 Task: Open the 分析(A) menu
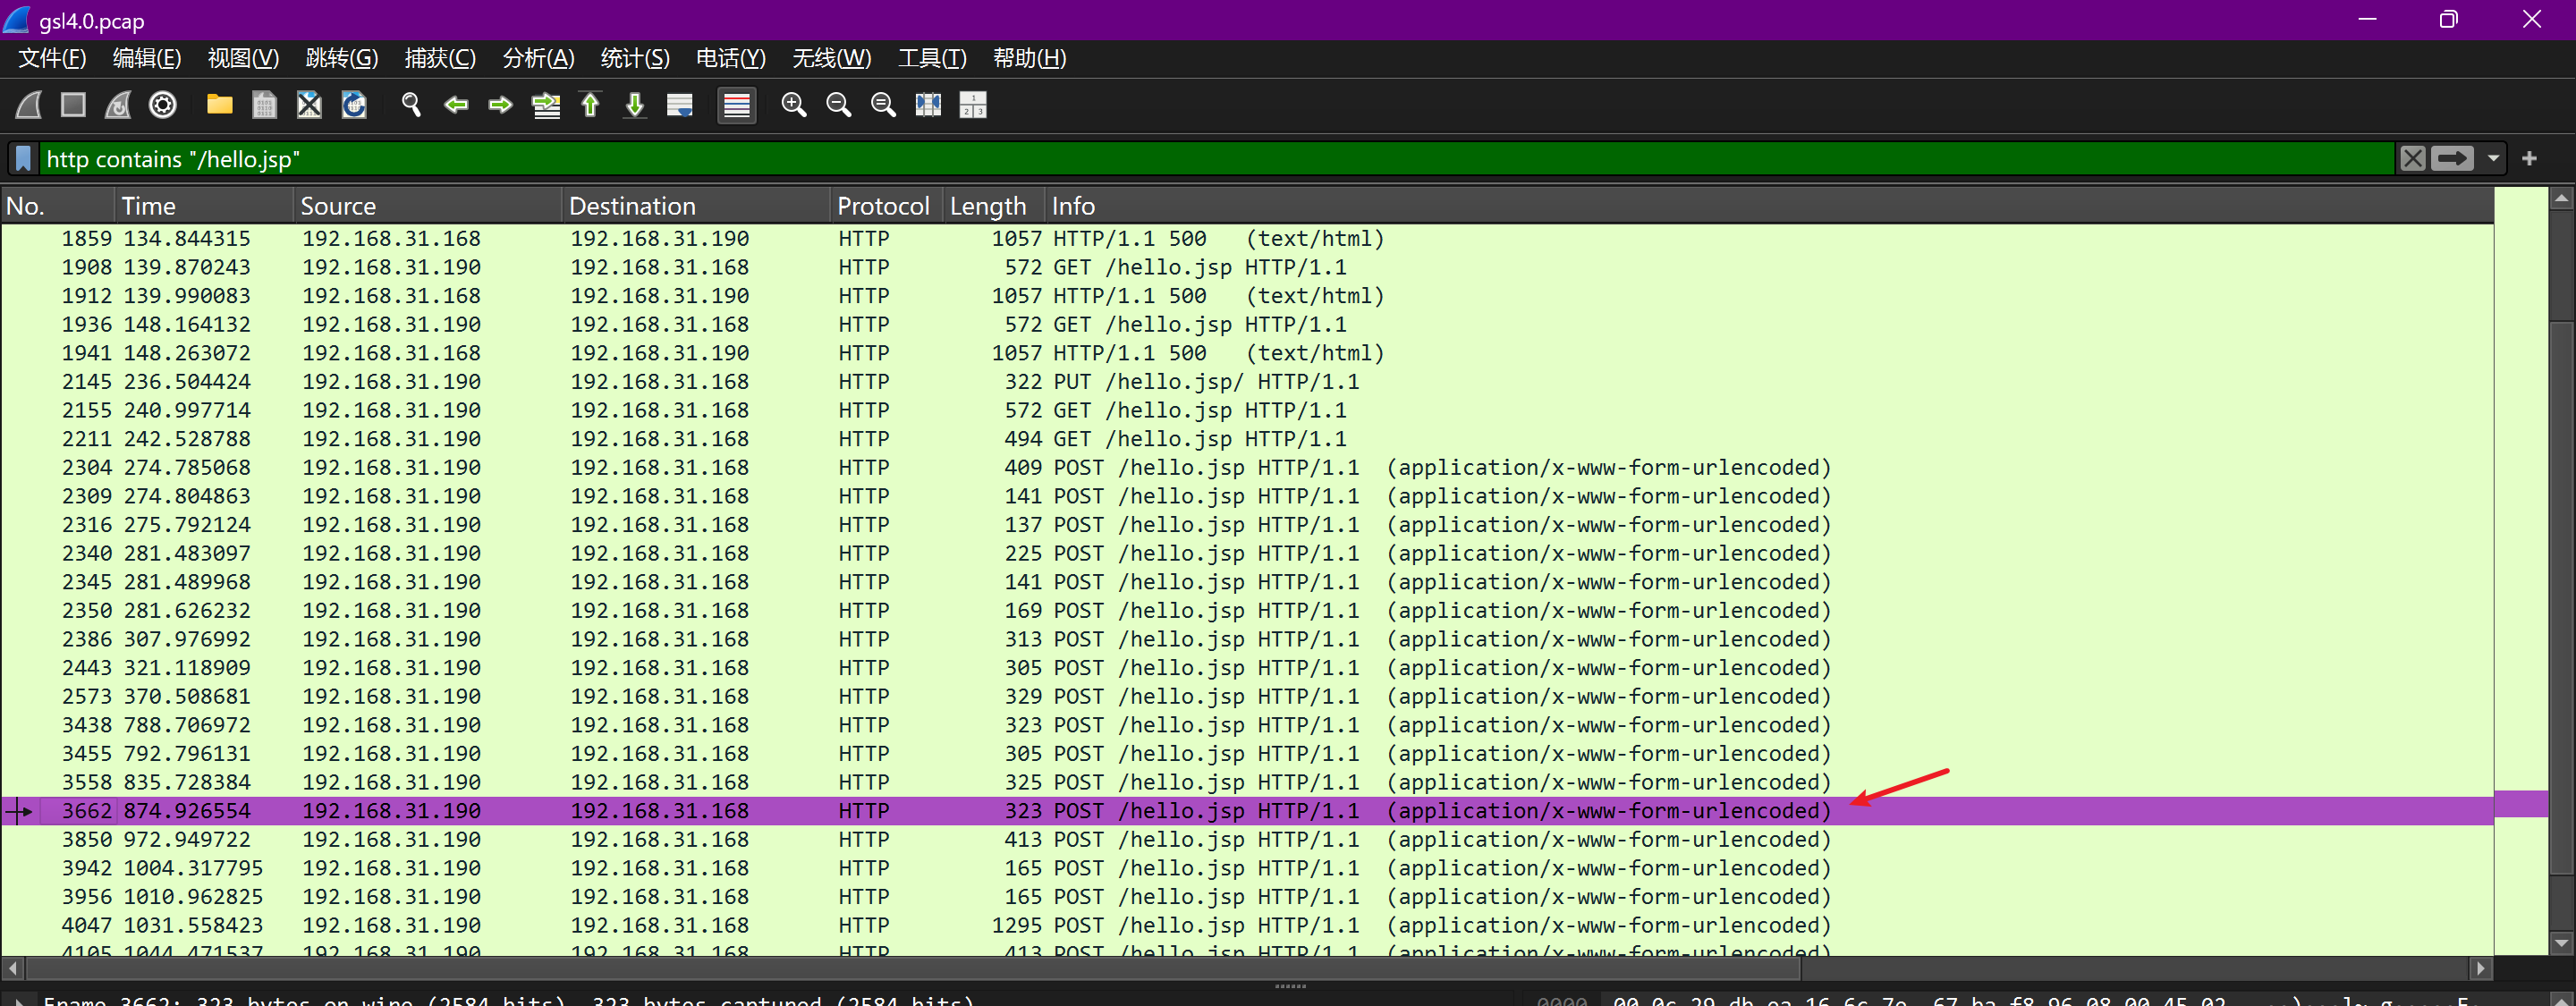[538, 58]
